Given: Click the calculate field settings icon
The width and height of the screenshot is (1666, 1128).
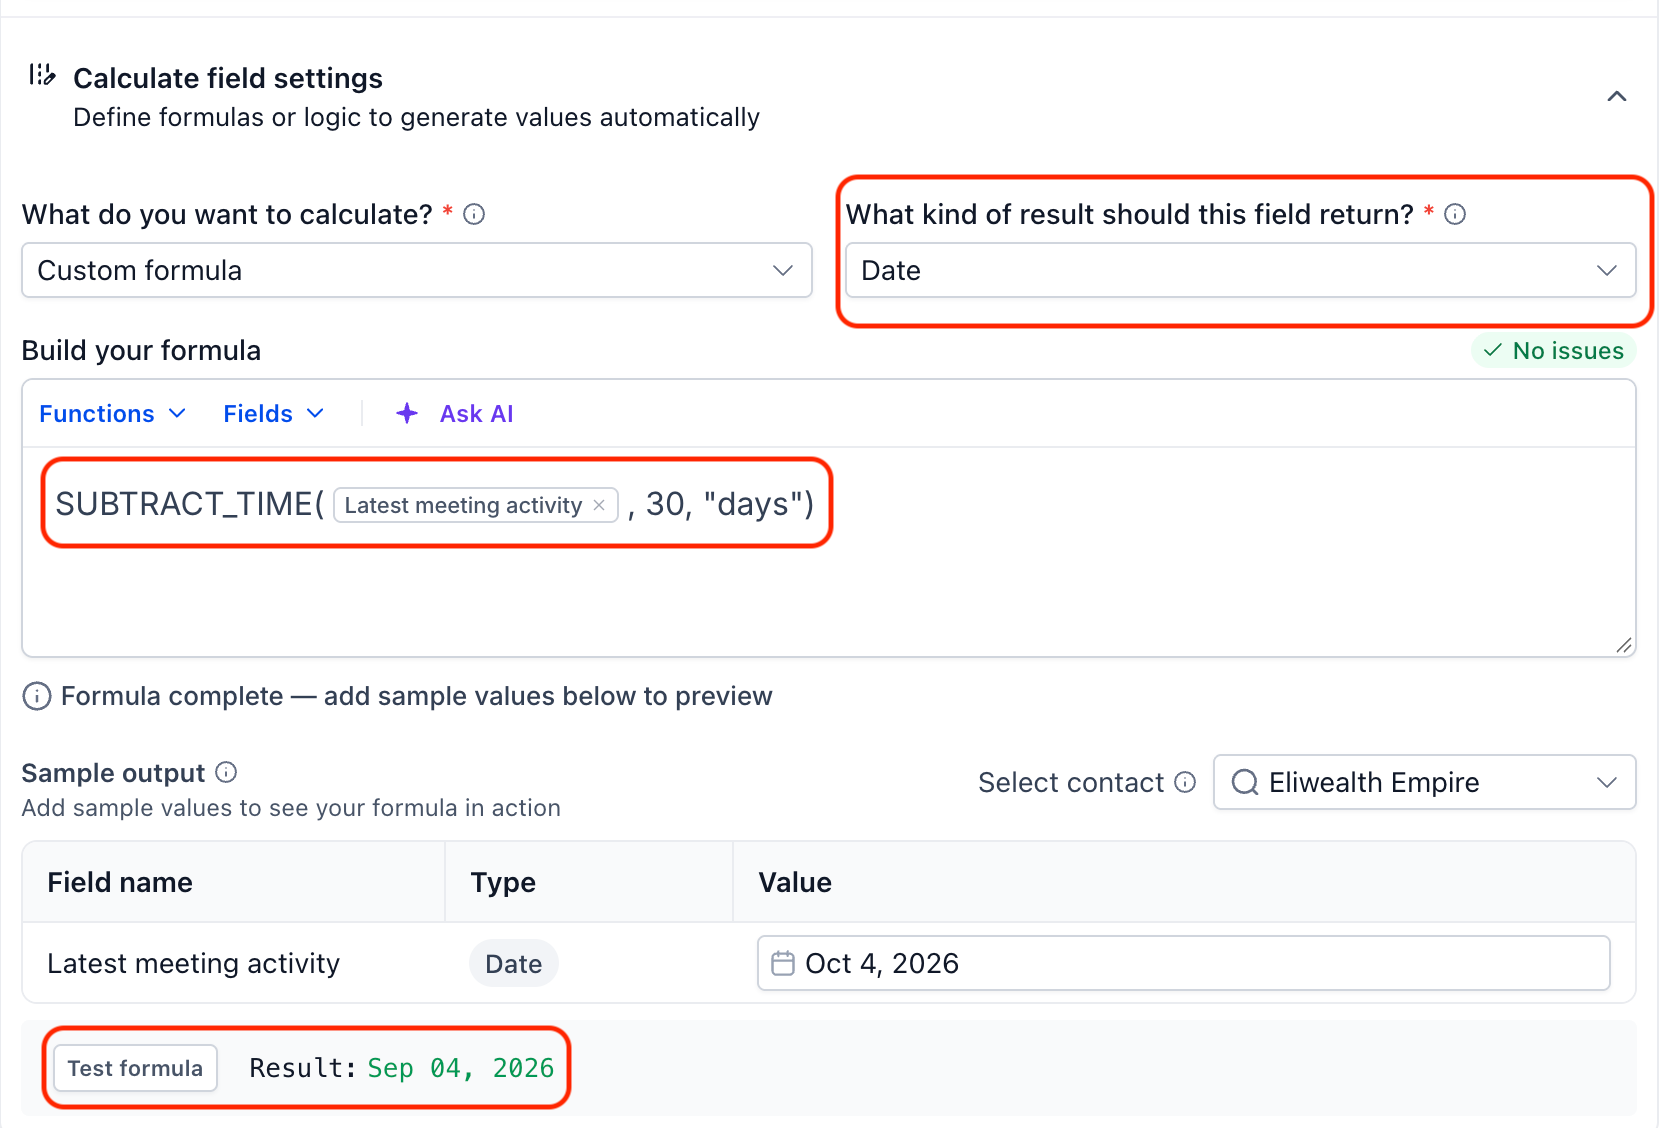Looking at the screenshot, I should click(42, 75).
